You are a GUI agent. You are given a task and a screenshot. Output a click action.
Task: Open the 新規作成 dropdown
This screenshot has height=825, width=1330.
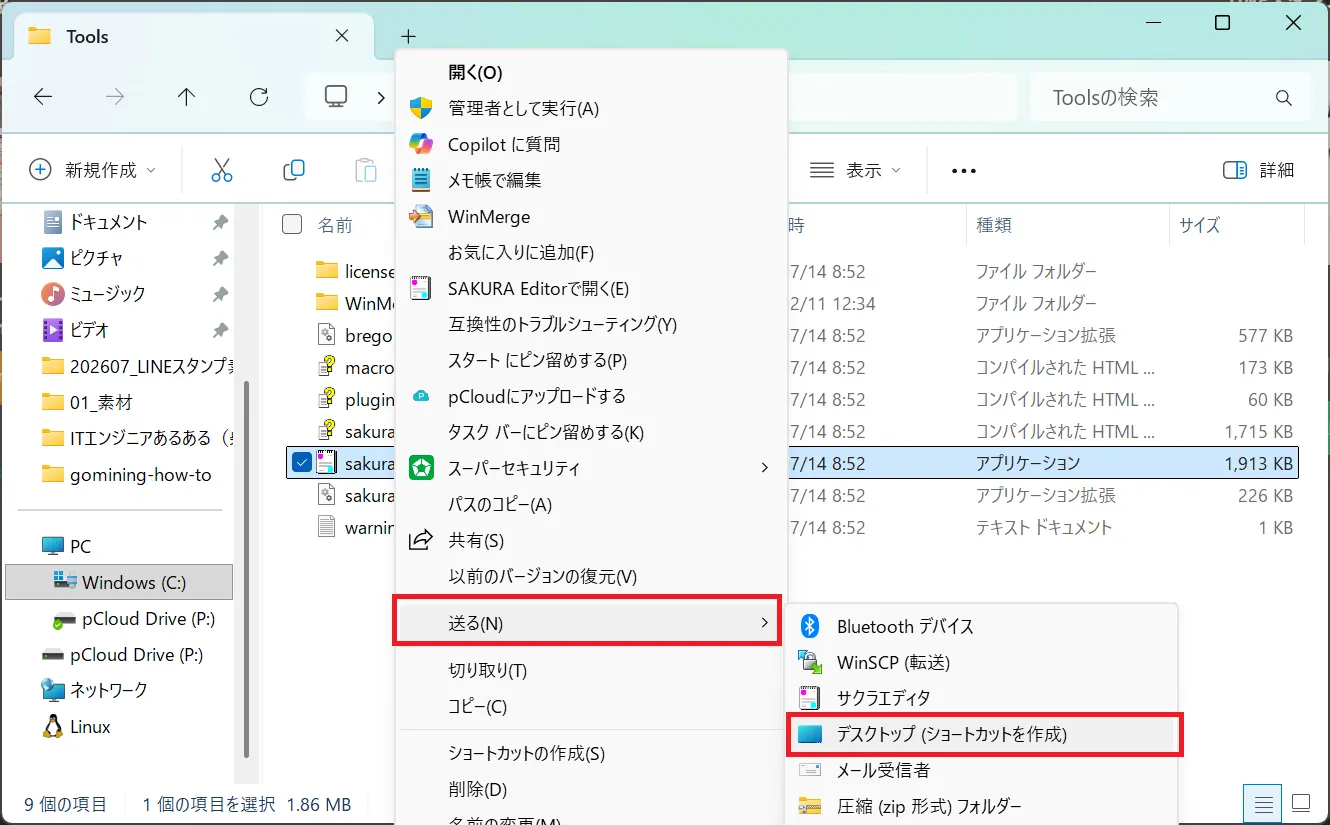[x=93, y=170]
